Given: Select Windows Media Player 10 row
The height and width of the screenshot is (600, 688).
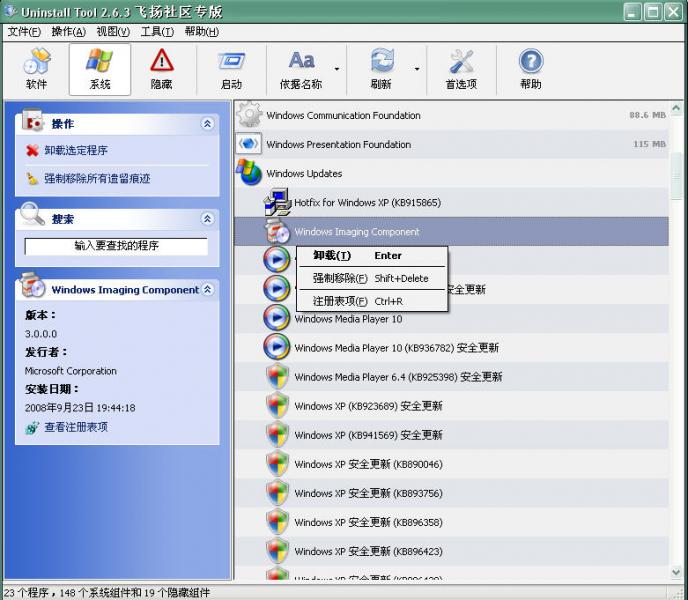Looking at the screenshot, I should click(452, 318).
